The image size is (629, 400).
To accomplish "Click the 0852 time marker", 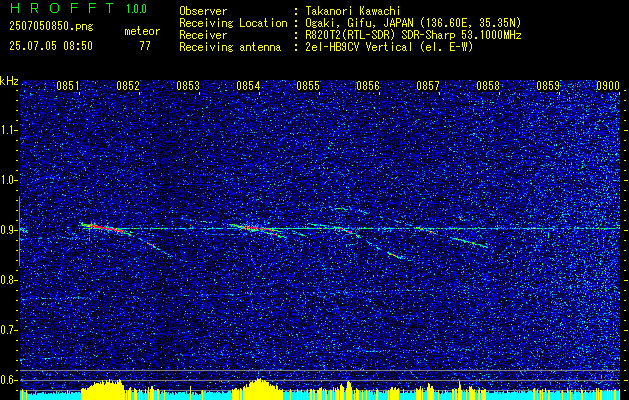I will click(x=128, y=86).
